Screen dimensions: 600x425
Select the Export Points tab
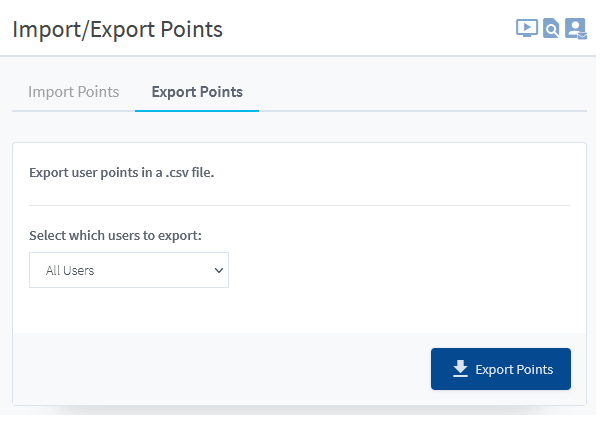point(197,92)
